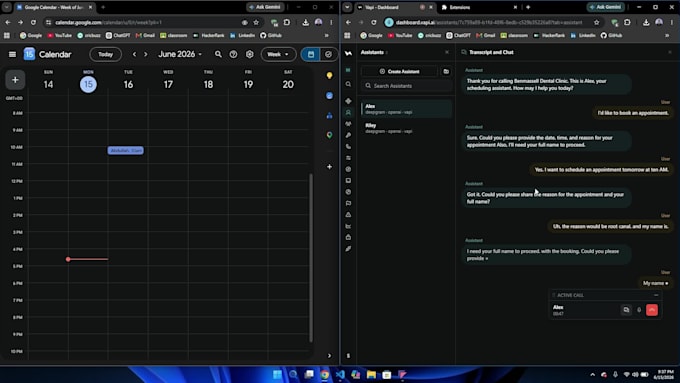Image resolution: width=680 pixels, height=383 pixels.
Task: Click Vapi logo icon
Action: 348,53
